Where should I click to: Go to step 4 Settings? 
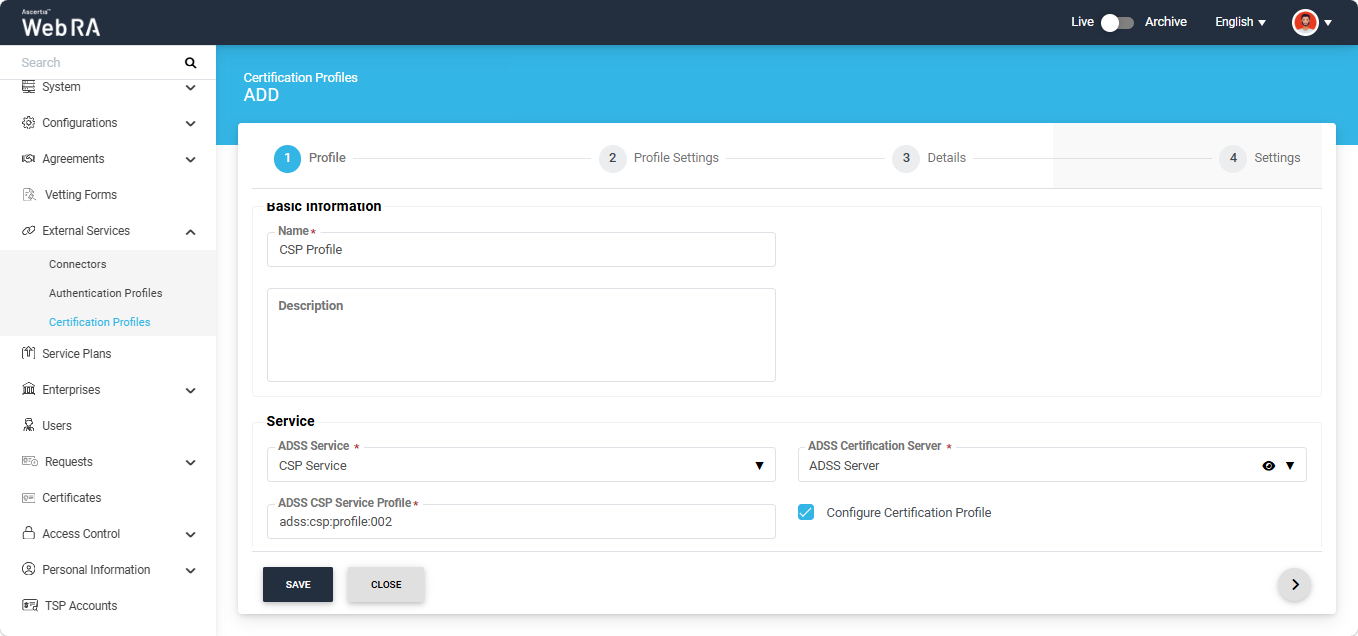coord(1260,158)
